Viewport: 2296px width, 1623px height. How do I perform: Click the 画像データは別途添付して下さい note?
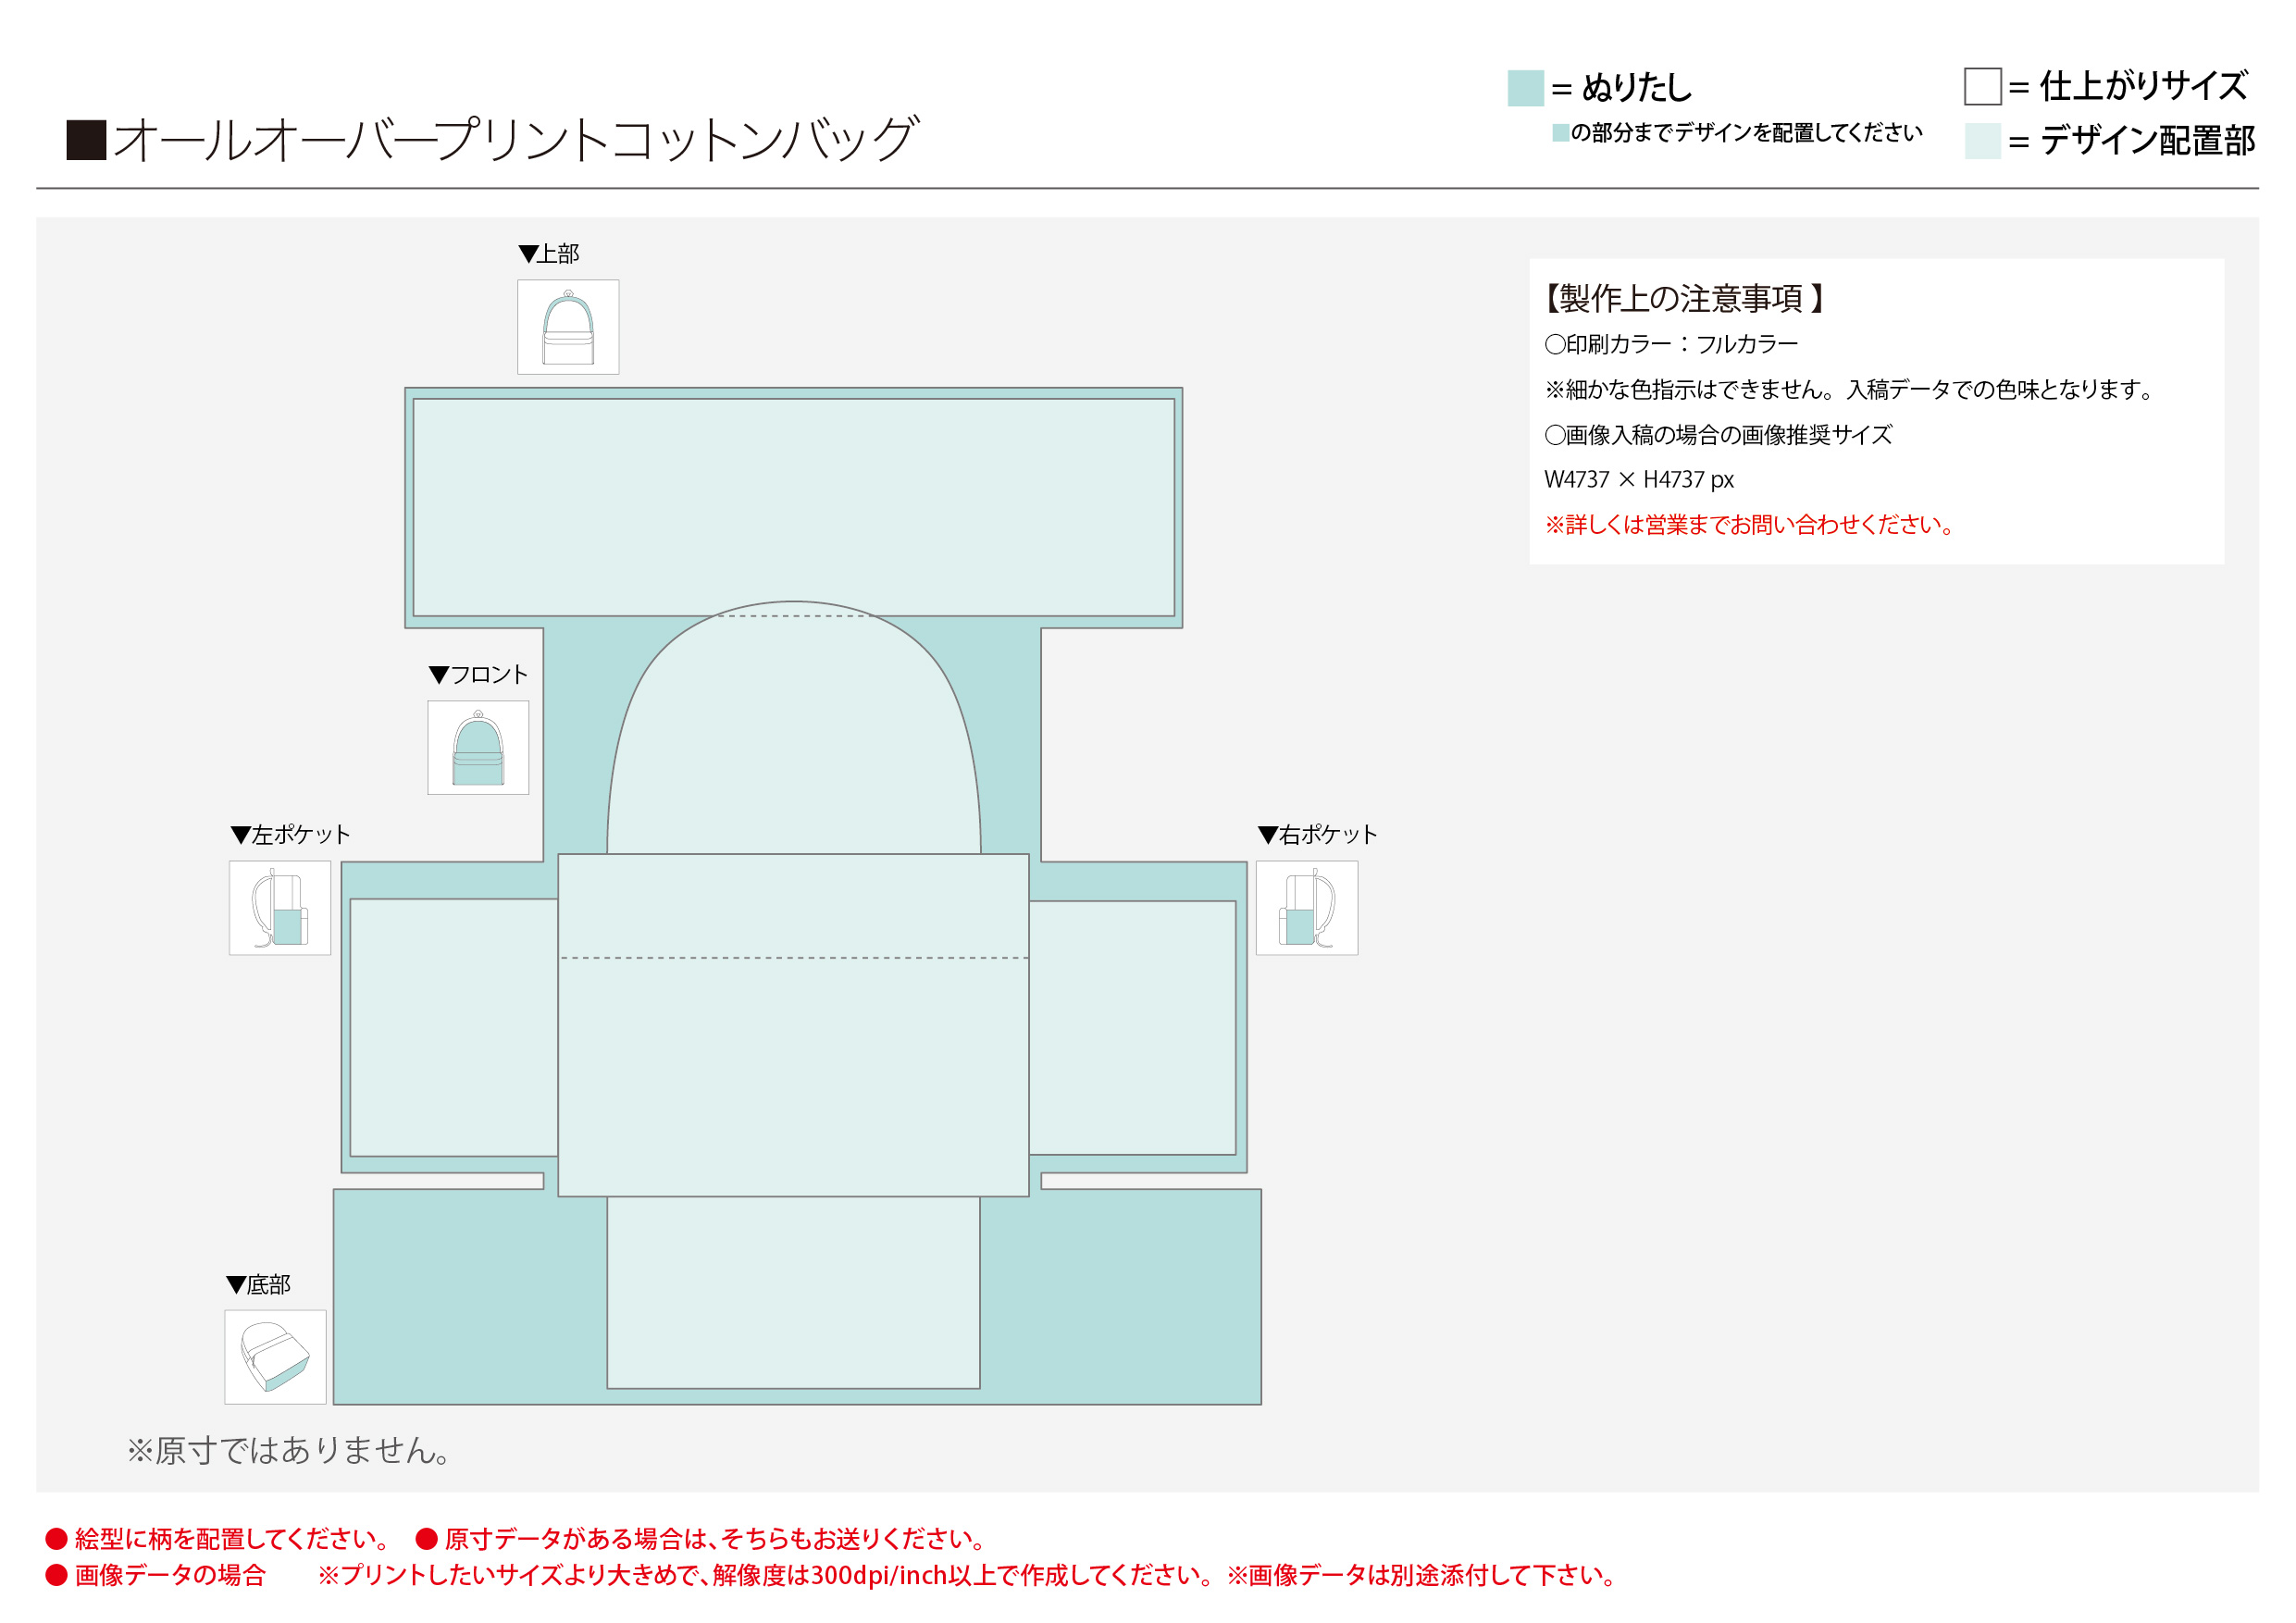pos(1421,1575)
